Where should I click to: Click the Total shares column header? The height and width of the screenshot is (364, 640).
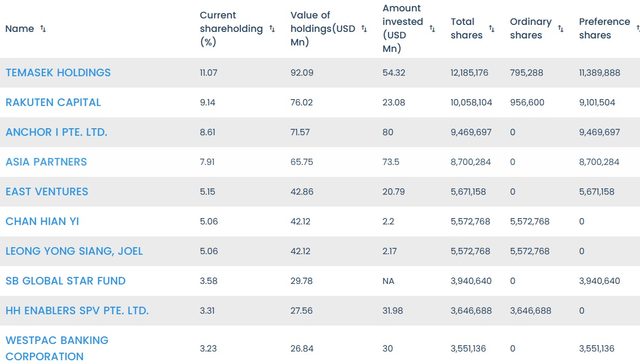pyautogui.click(x=467, y=29)
